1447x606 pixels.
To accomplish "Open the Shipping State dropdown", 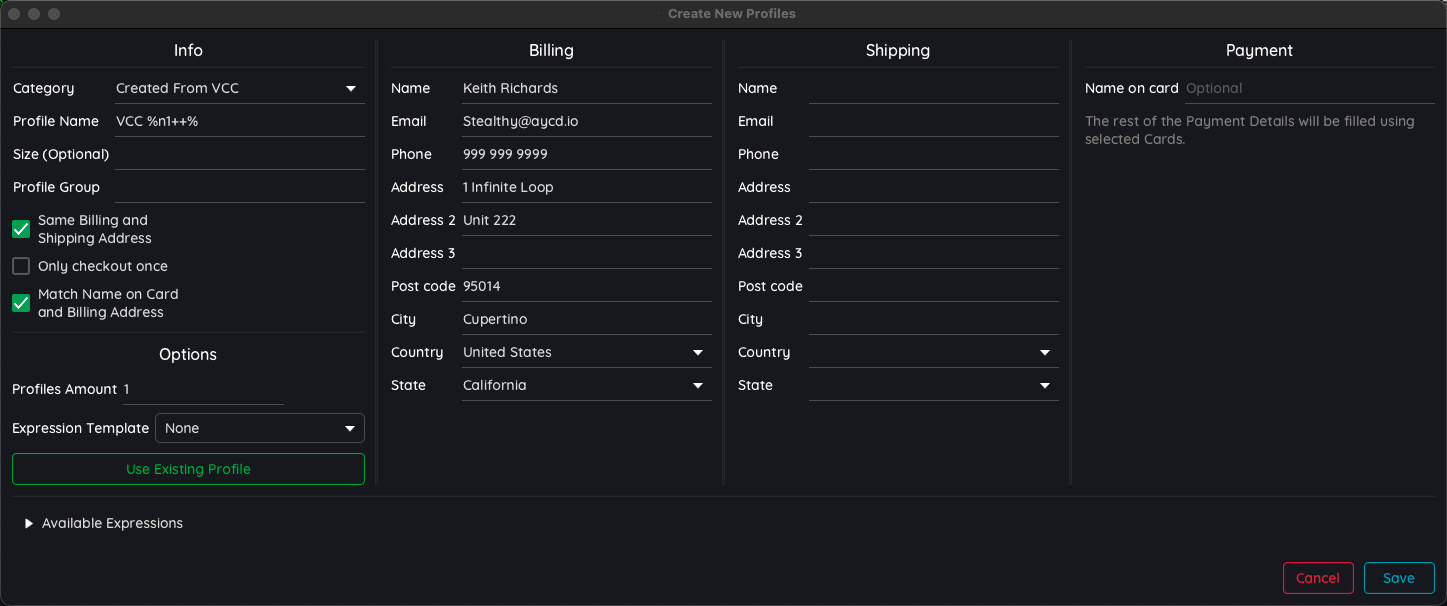I will coord(933,385).
